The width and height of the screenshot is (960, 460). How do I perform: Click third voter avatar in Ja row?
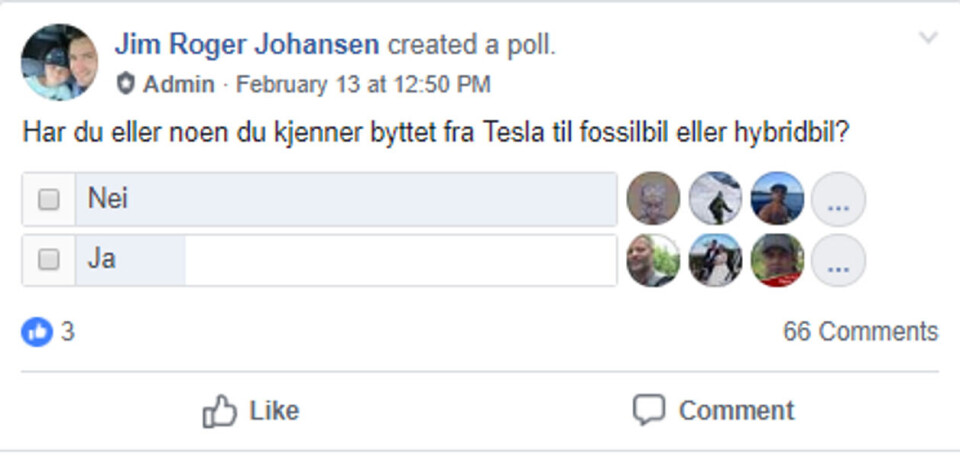(x=777, y=260)
